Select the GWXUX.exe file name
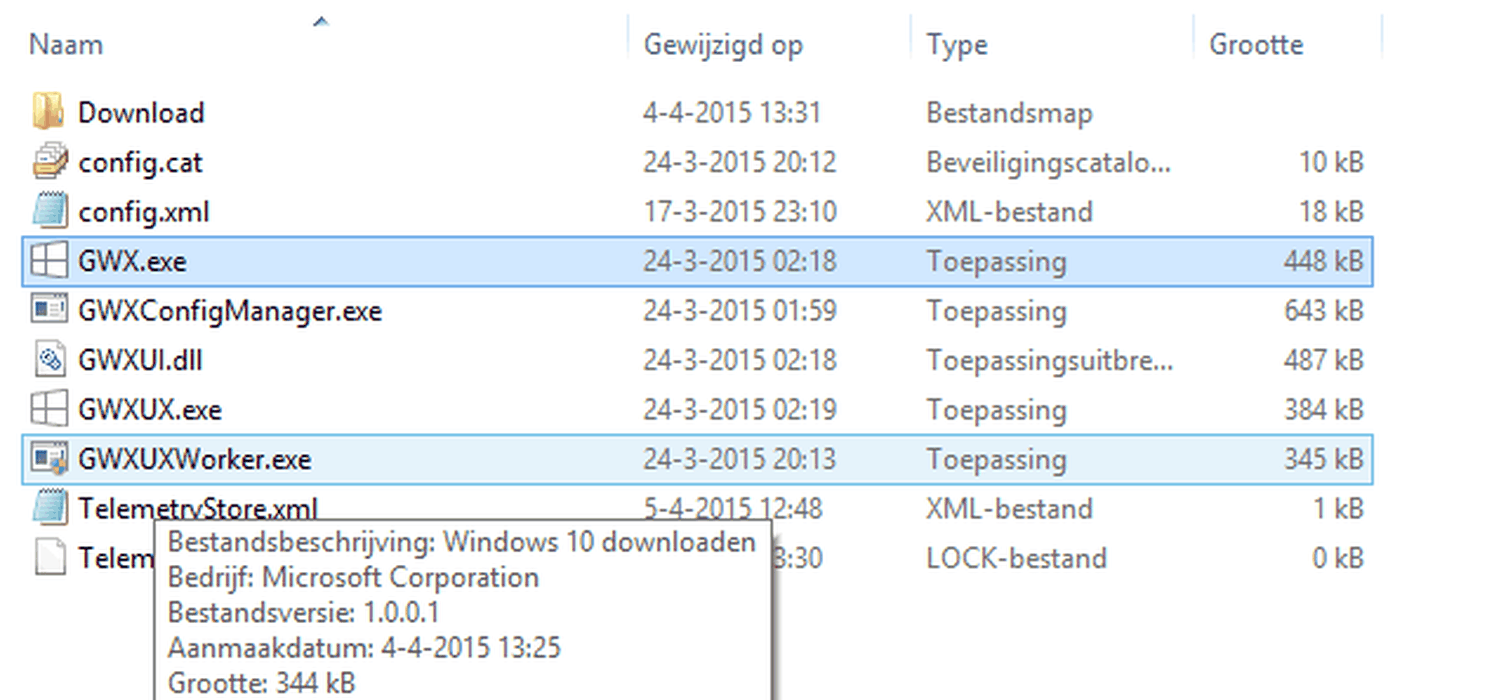1494x700 pixels. click(150, 410)
